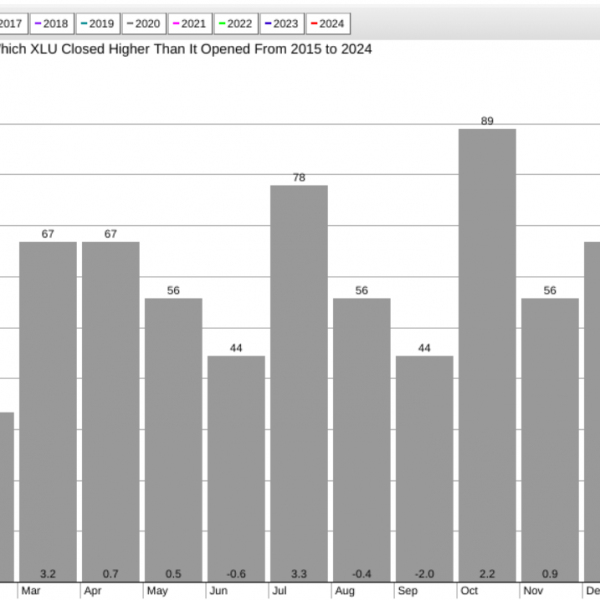The width and height of the screenshot is (600, 600).
Task: Click the September bar labeled 44
Action: (424, 469)
